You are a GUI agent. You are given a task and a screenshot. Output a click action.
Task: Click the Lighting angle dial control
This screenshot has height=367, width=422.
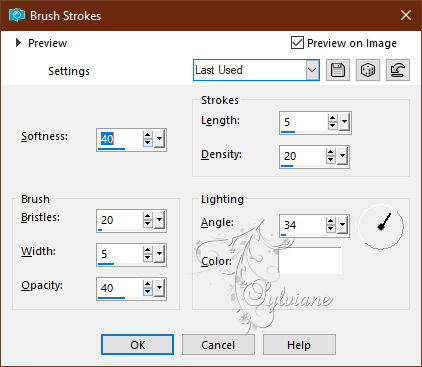[x=381, y=226]
